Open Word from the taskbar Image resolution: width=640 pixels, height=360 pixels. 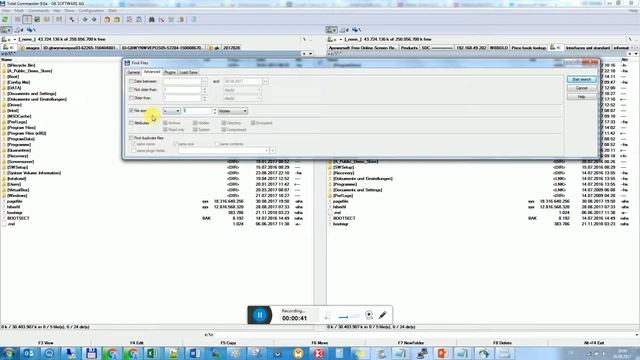pyautogui.click(x=194, y=353)
